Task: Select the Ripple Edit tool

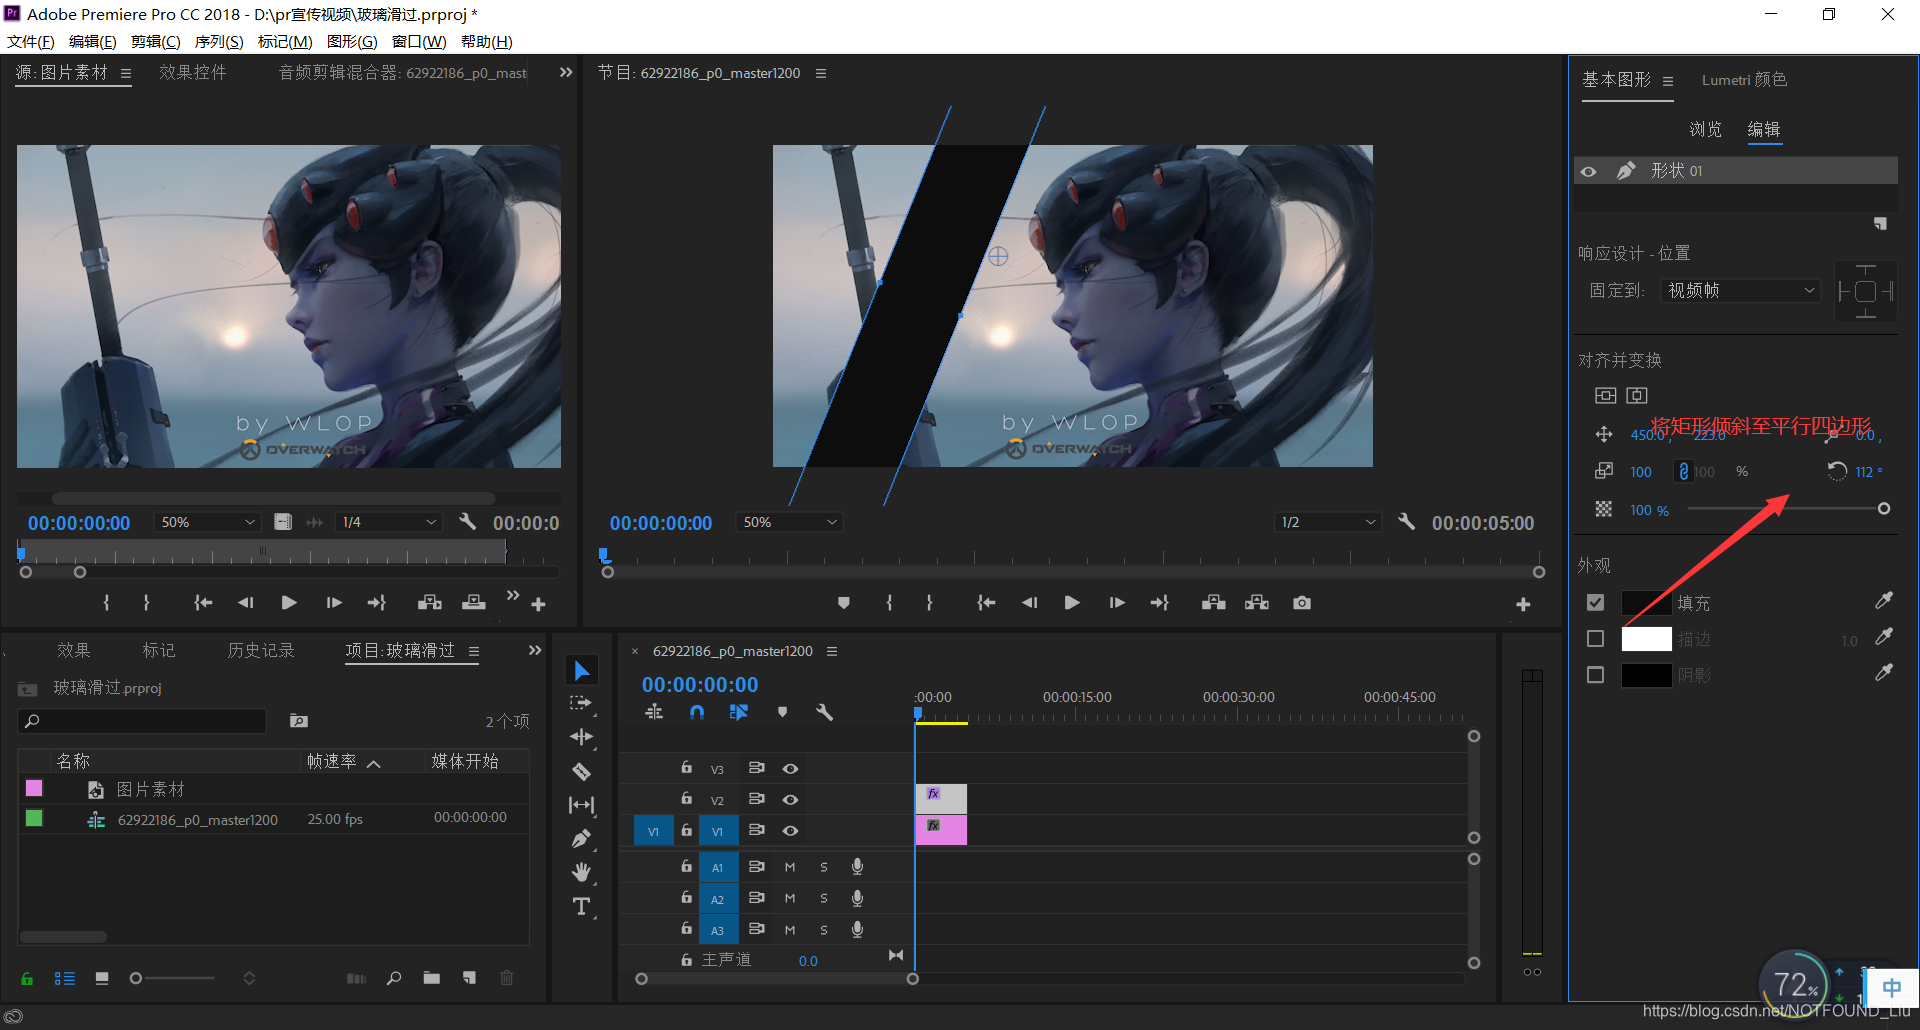Action: tap(582, 738)
